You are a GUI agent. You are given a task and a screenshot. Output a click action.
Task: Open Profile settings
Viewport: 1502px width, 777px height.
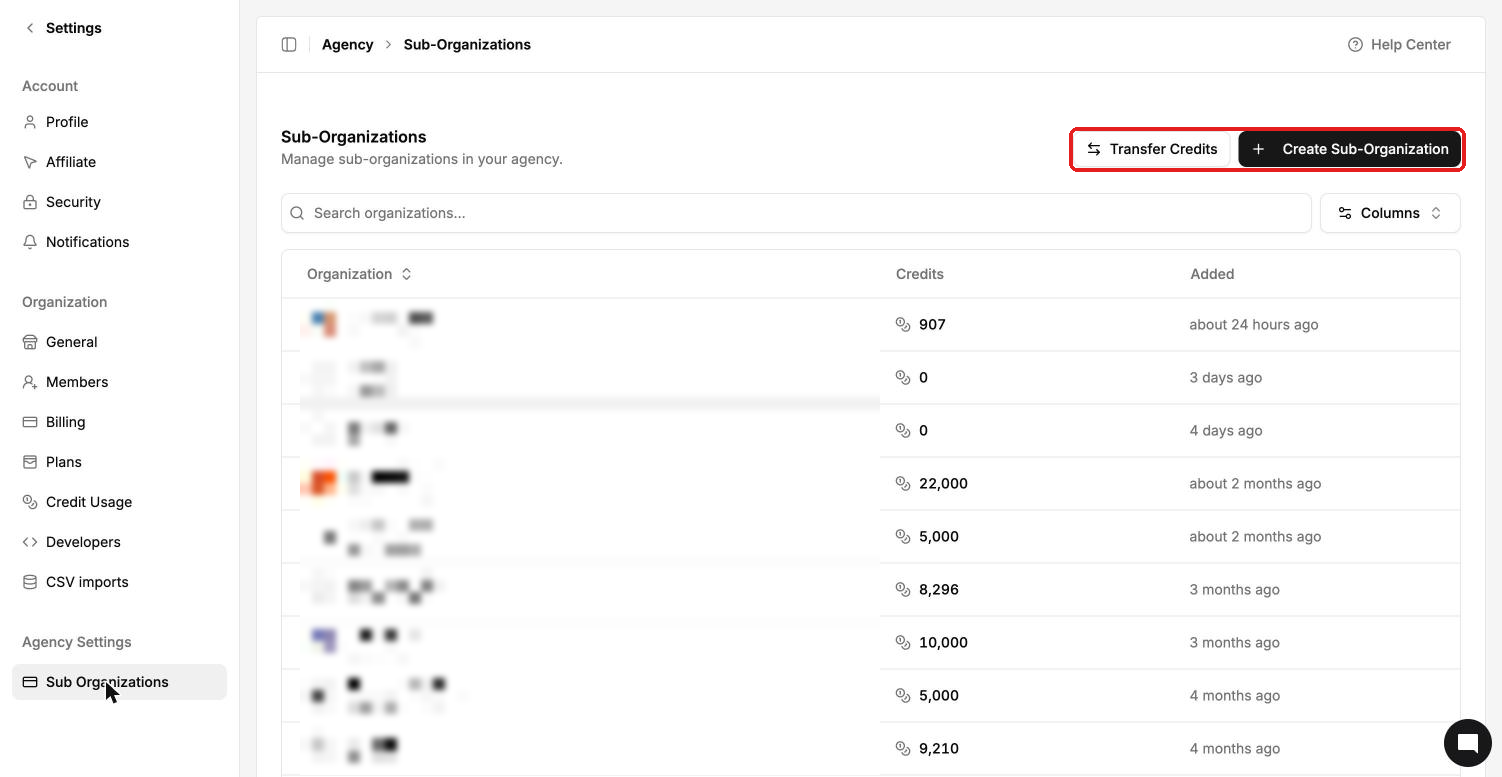(119, 122)
